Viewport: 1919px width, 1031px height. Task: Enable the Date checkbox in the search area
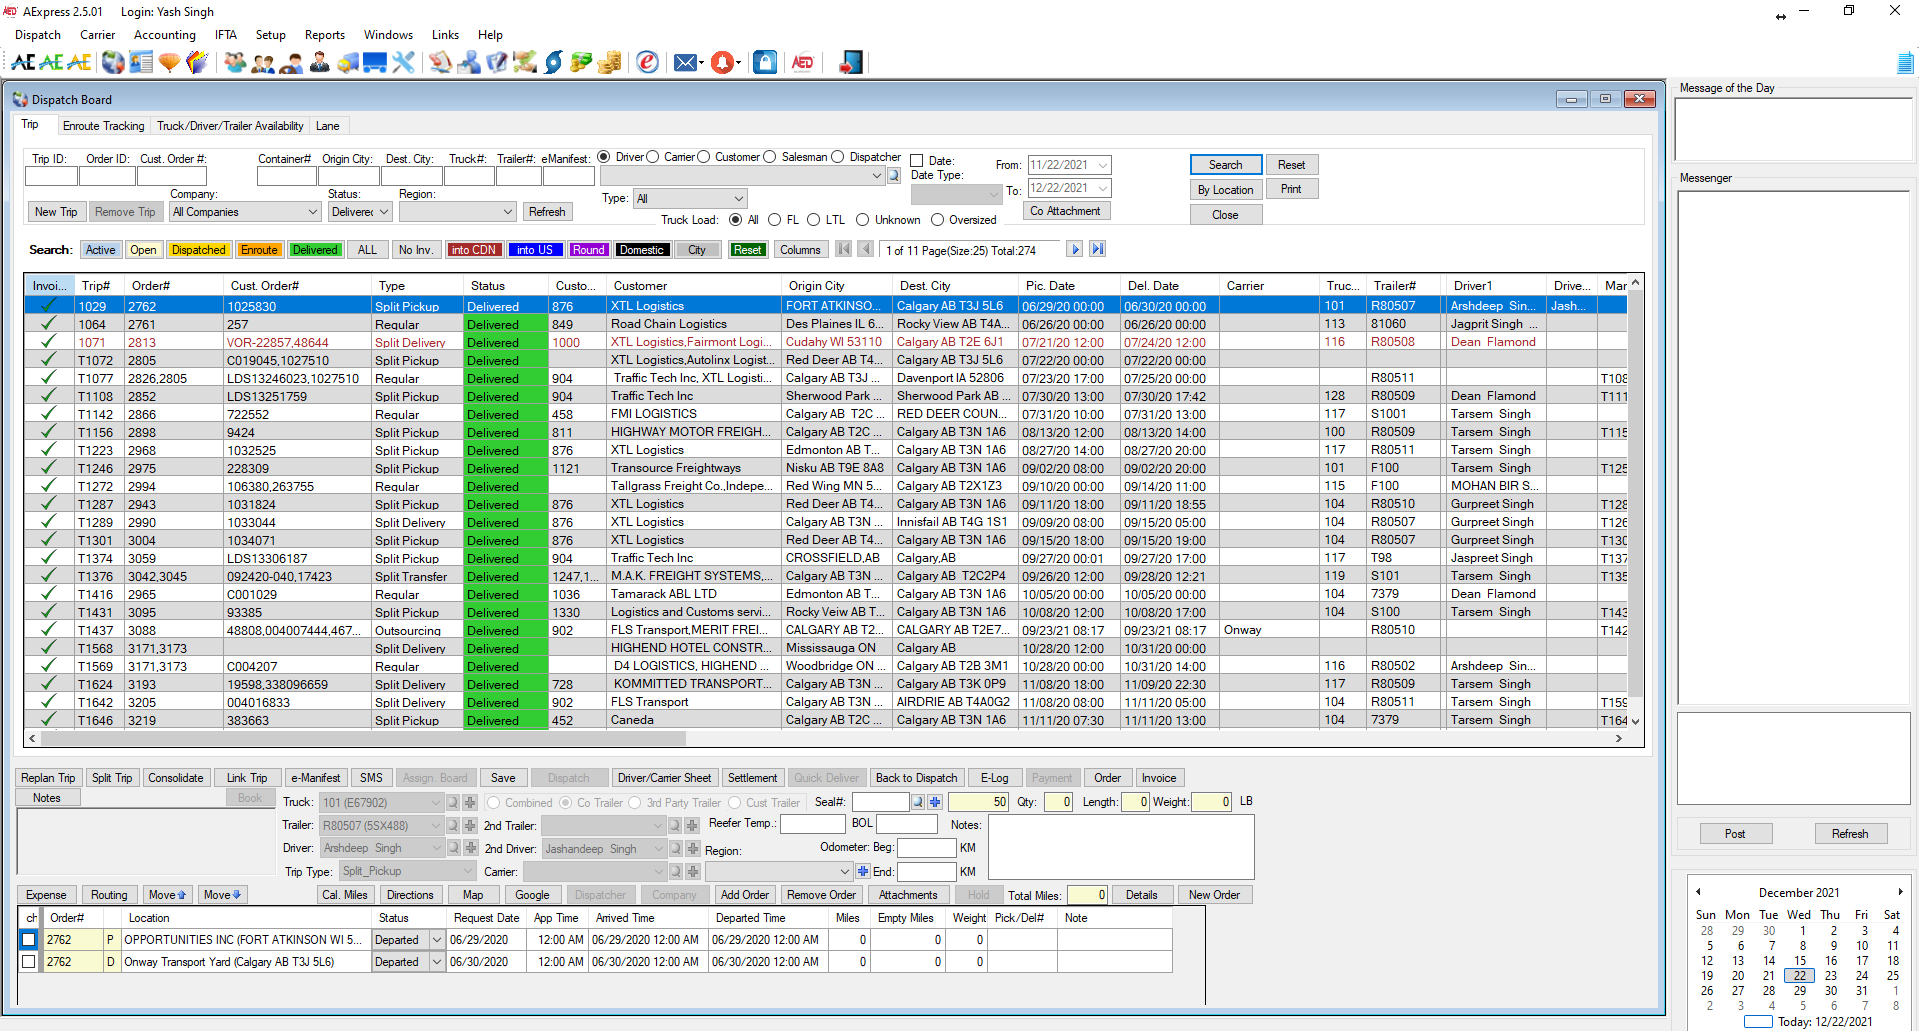point(917,160)
